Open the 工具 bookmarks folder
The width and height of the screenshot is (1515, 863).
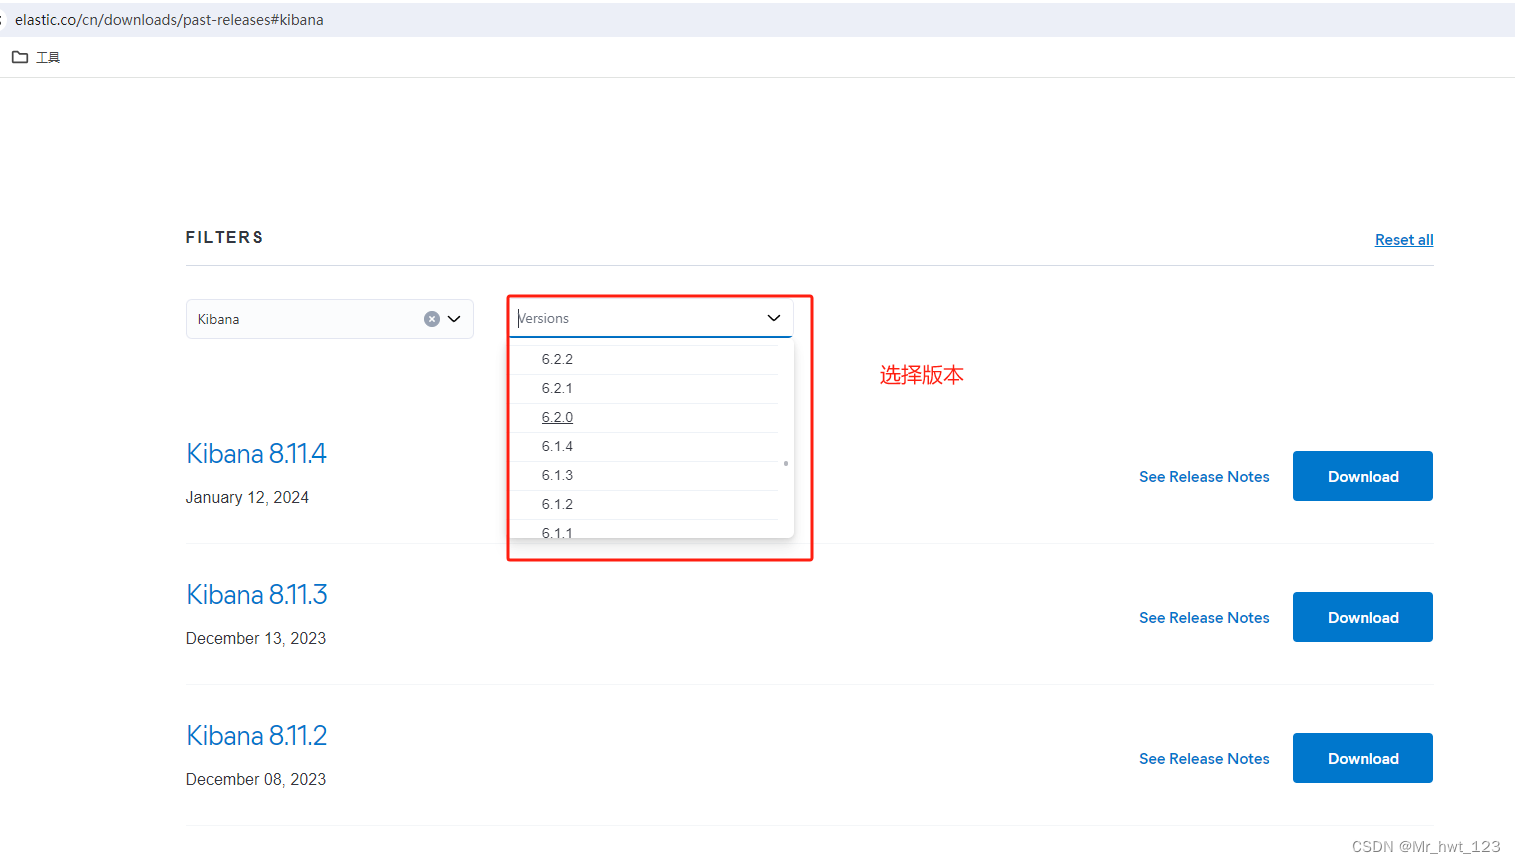pos(36,57)
